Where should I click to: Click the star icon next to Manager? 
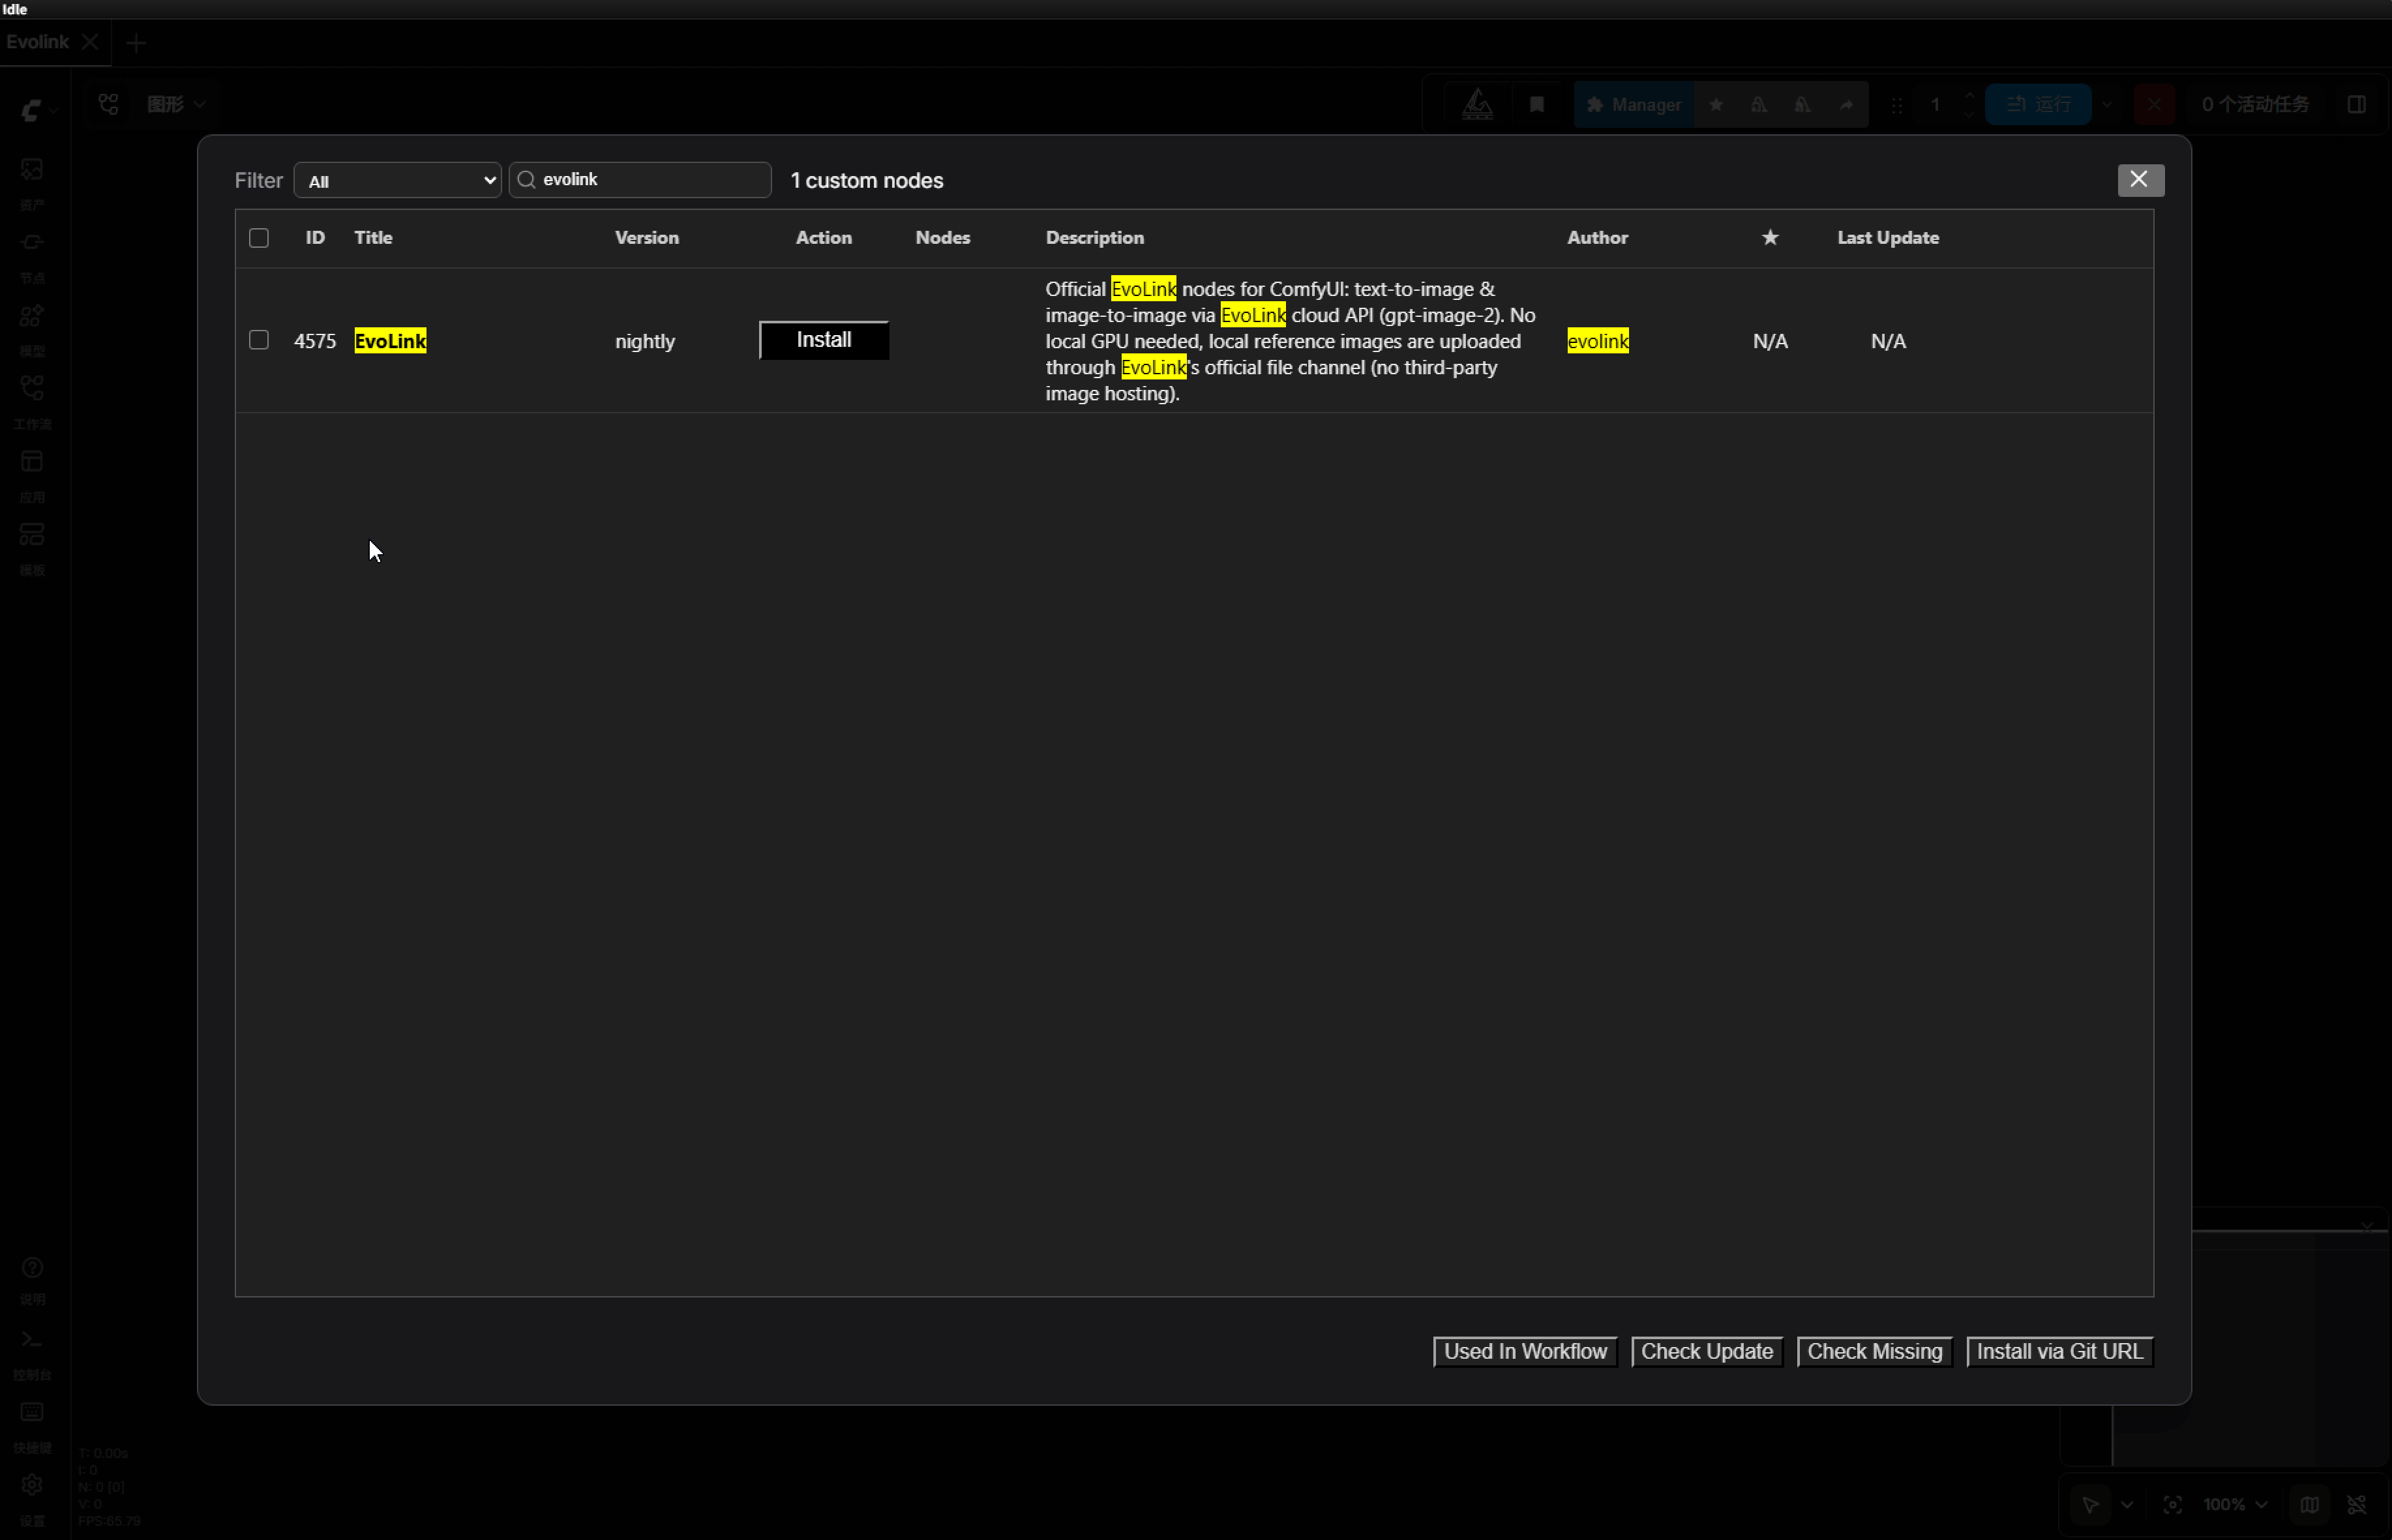[1716, 104]
